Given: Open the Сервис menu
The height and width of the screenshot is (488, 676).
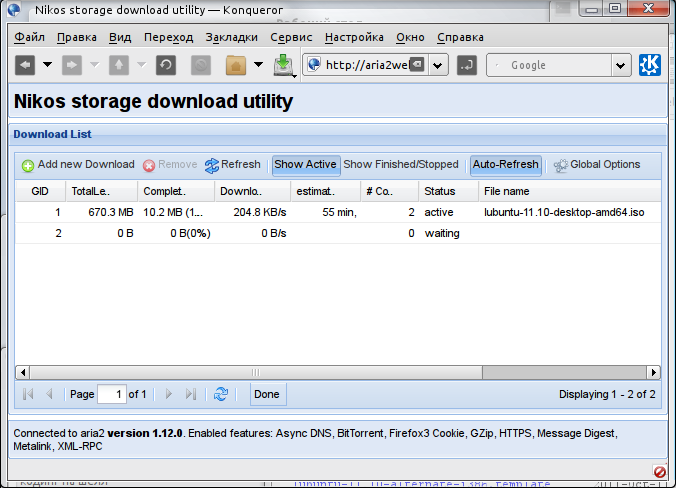Looking at the screenshot, I should (291, 38).
